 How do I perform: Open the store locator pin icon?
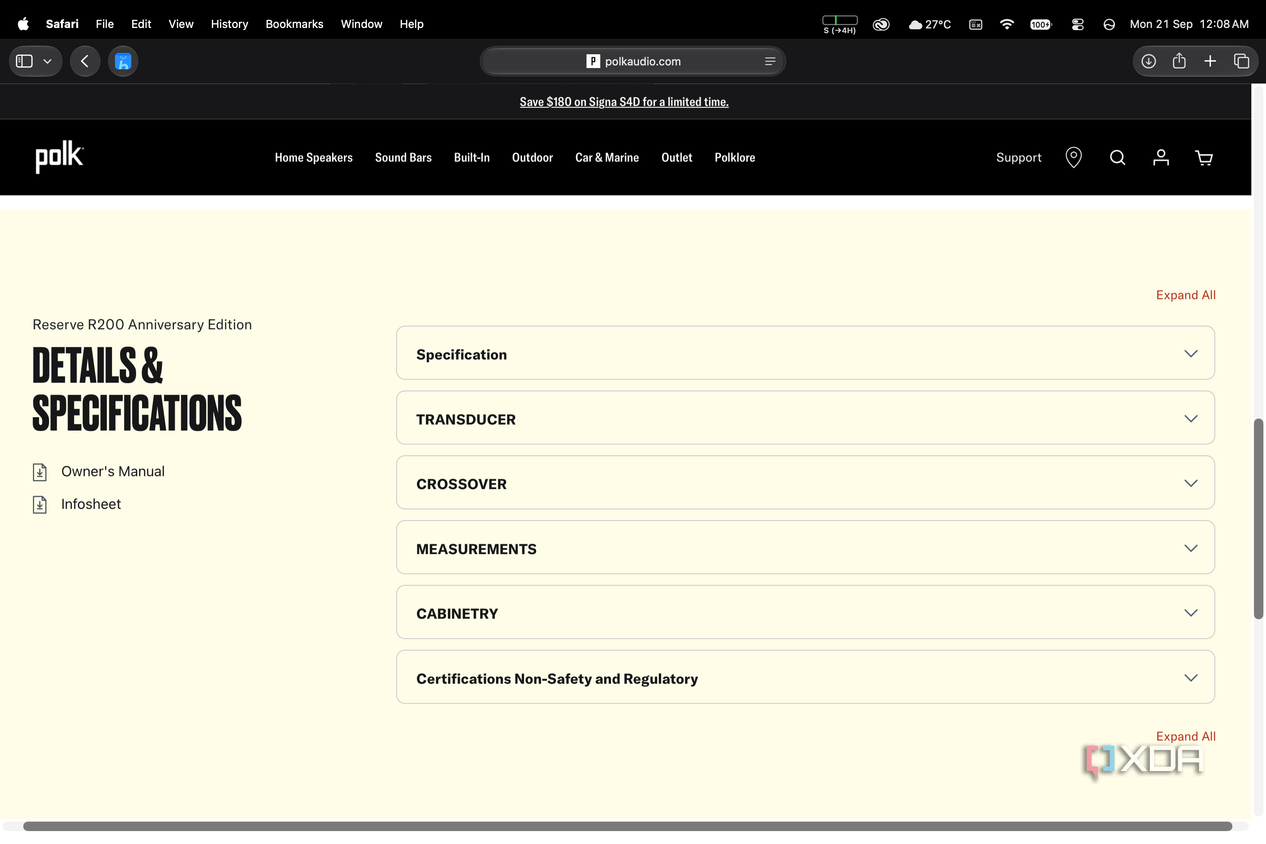click(x=1073, y=157)
